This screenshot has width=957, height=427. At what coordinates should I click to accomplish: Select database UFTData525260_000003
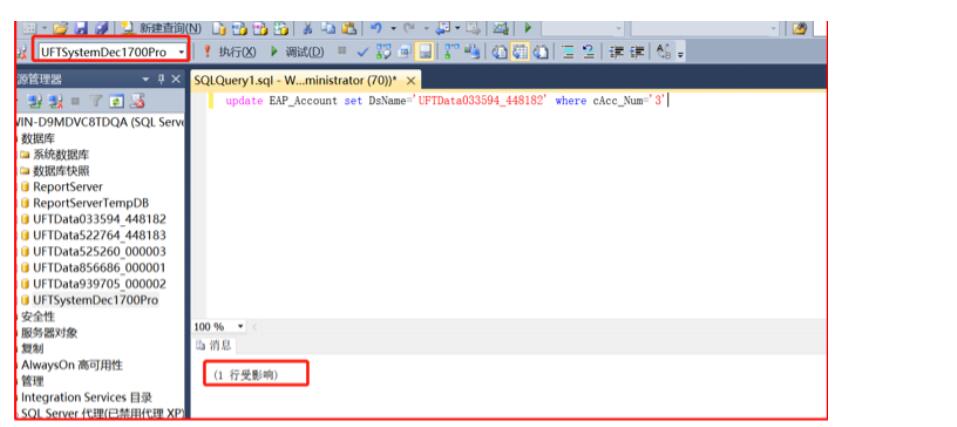click(99, 251)
